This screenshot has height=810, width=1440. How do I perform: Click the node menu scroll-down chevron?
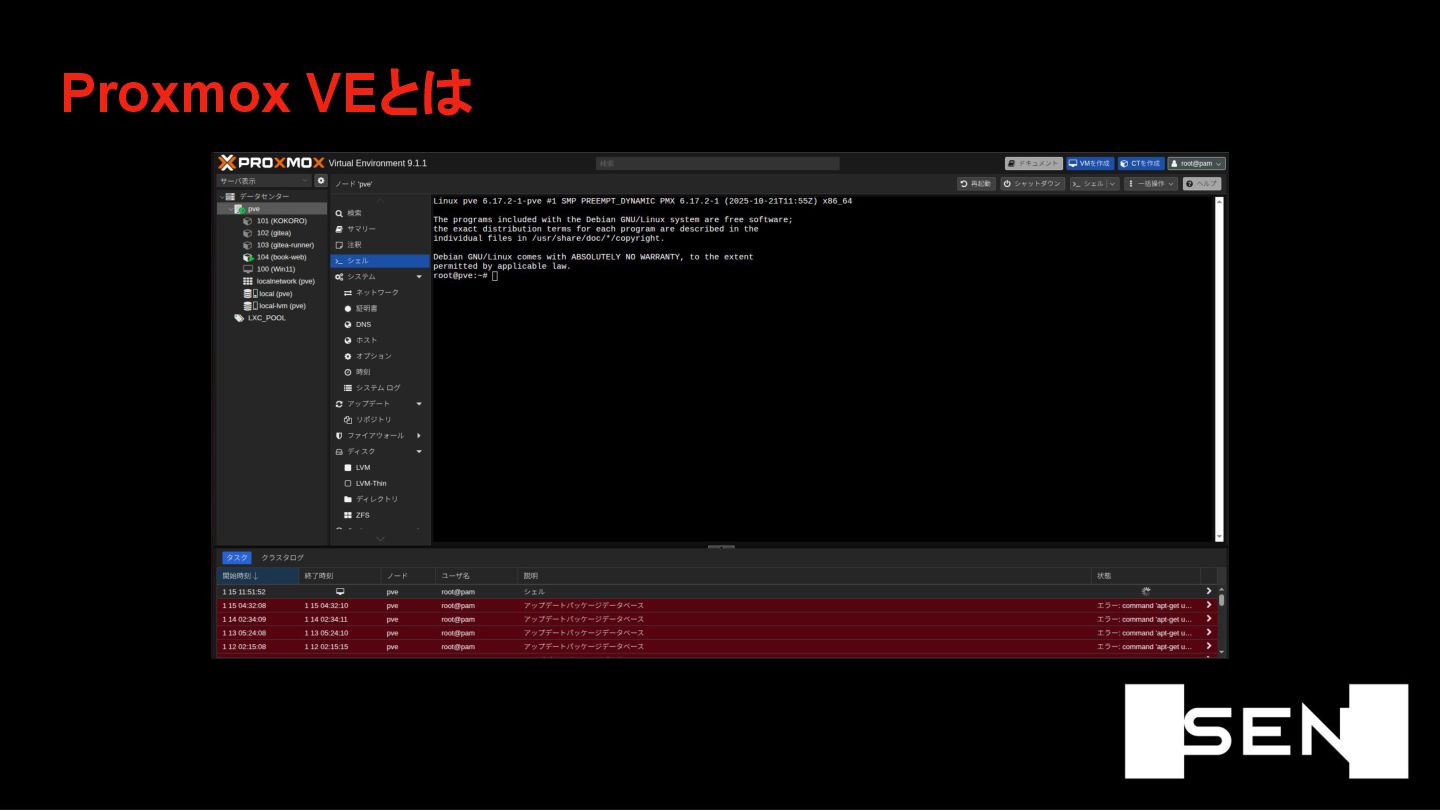(380, 539)
